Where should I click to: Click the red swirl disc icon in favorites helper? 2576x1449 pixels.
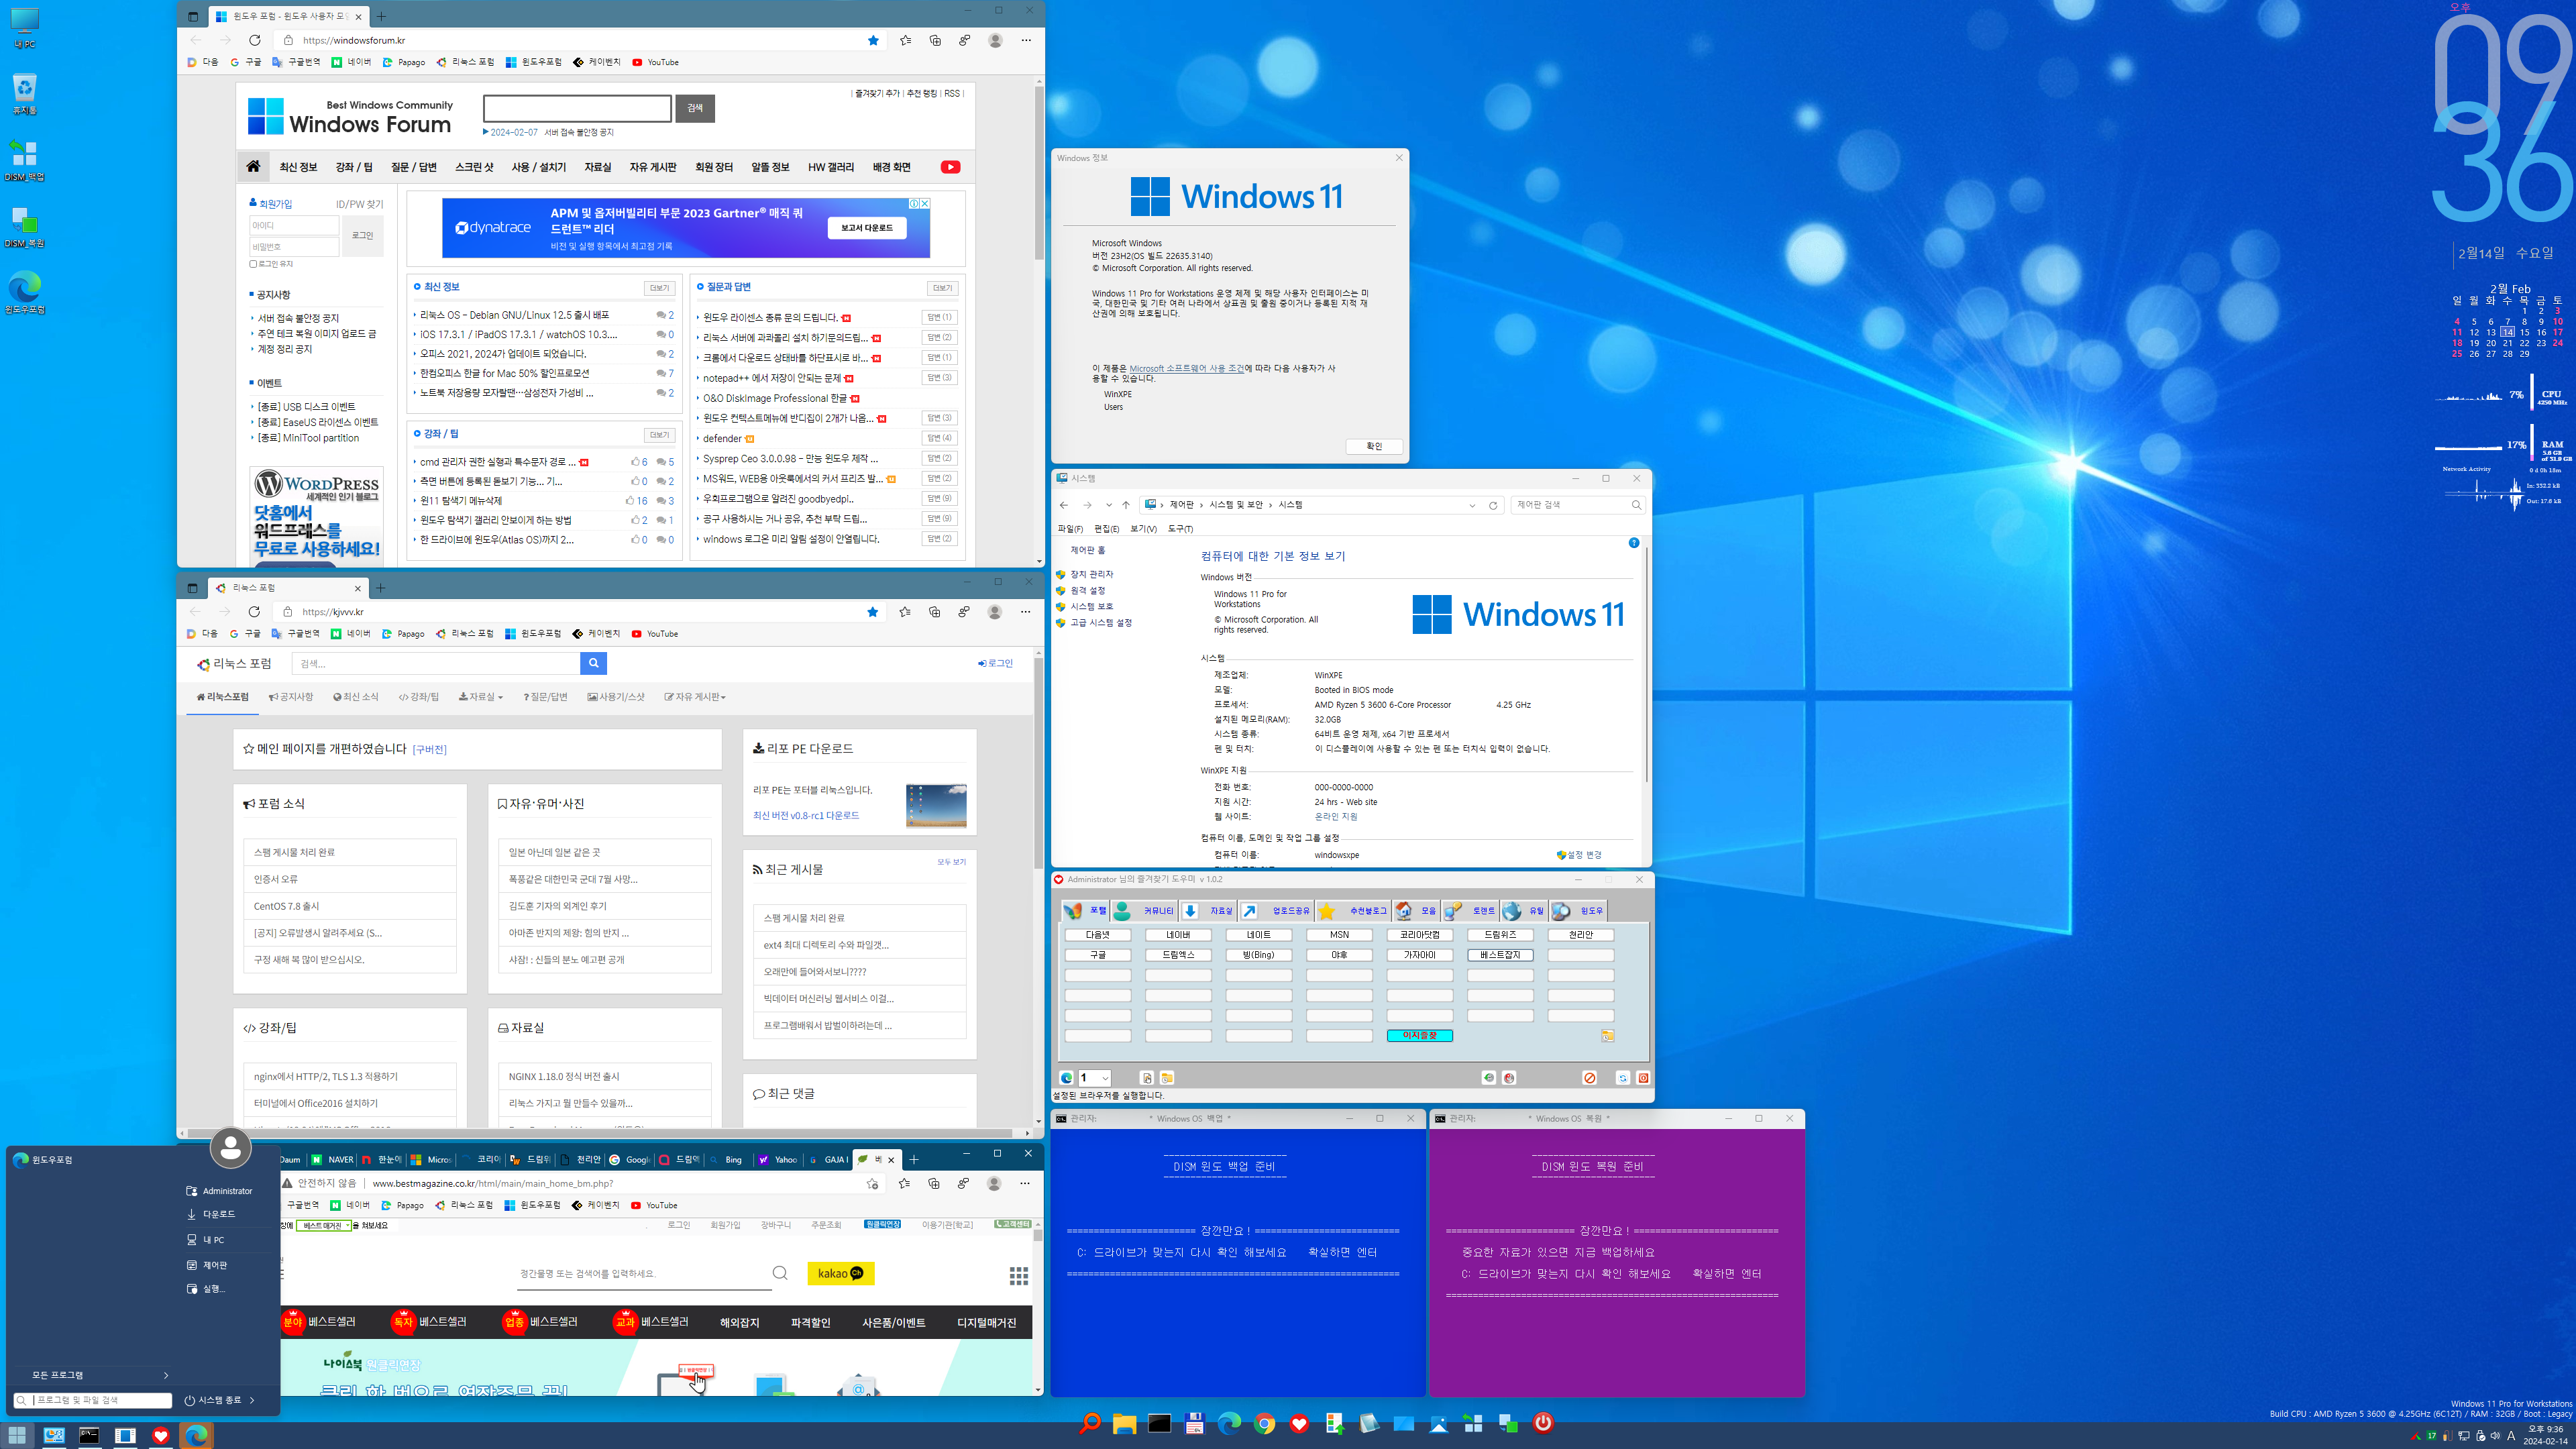(x=1509, y=1078)
